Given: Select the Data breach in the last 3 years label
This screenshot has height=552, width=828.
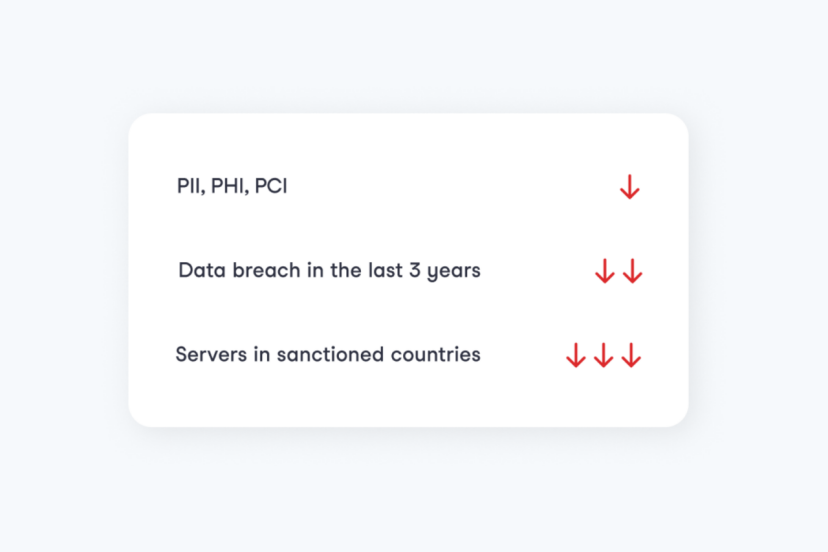Looking at the screenshot, I should coord(330,270).
